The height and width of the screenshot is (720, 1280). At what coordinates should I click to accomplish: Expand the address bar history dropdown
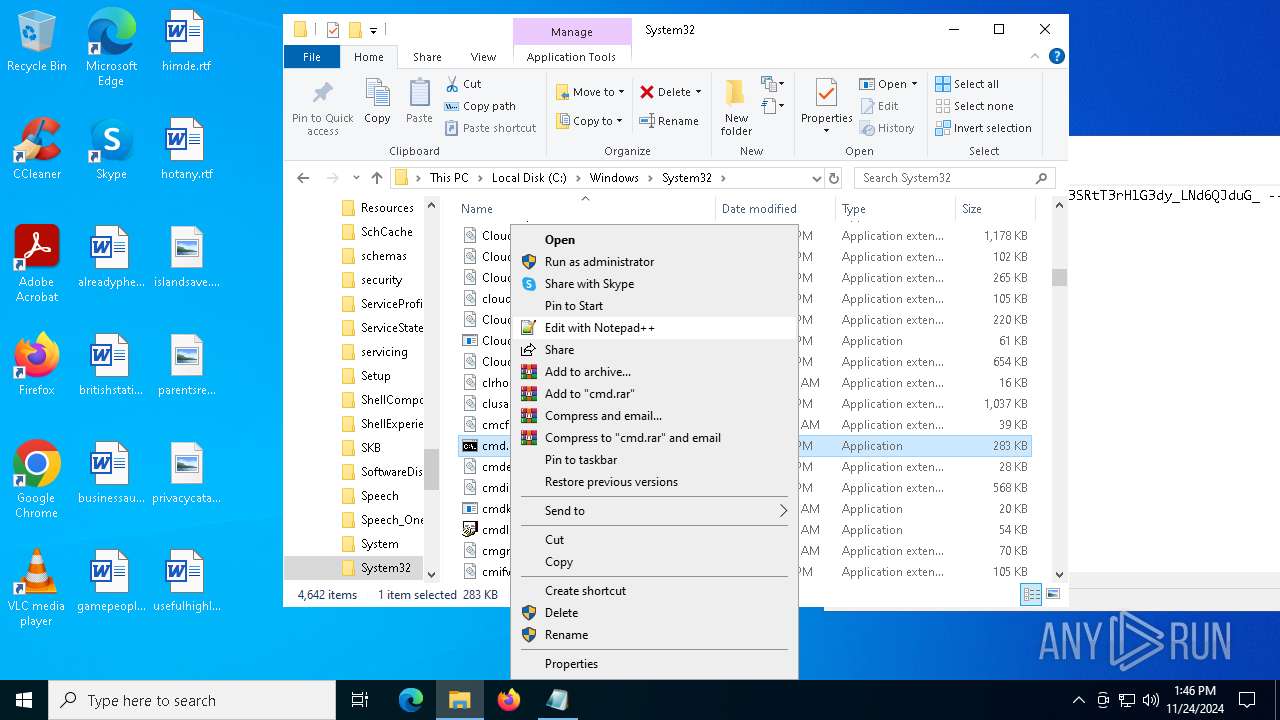tap(817, 178)
